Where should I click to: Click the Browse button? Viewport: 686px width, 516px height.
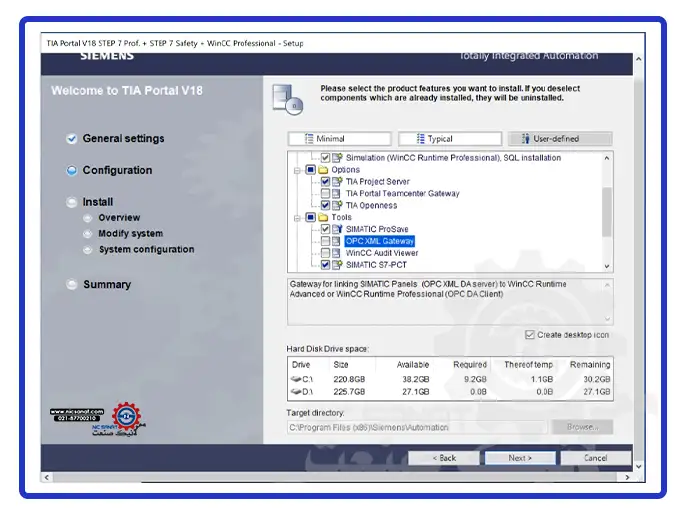[582, 427]
